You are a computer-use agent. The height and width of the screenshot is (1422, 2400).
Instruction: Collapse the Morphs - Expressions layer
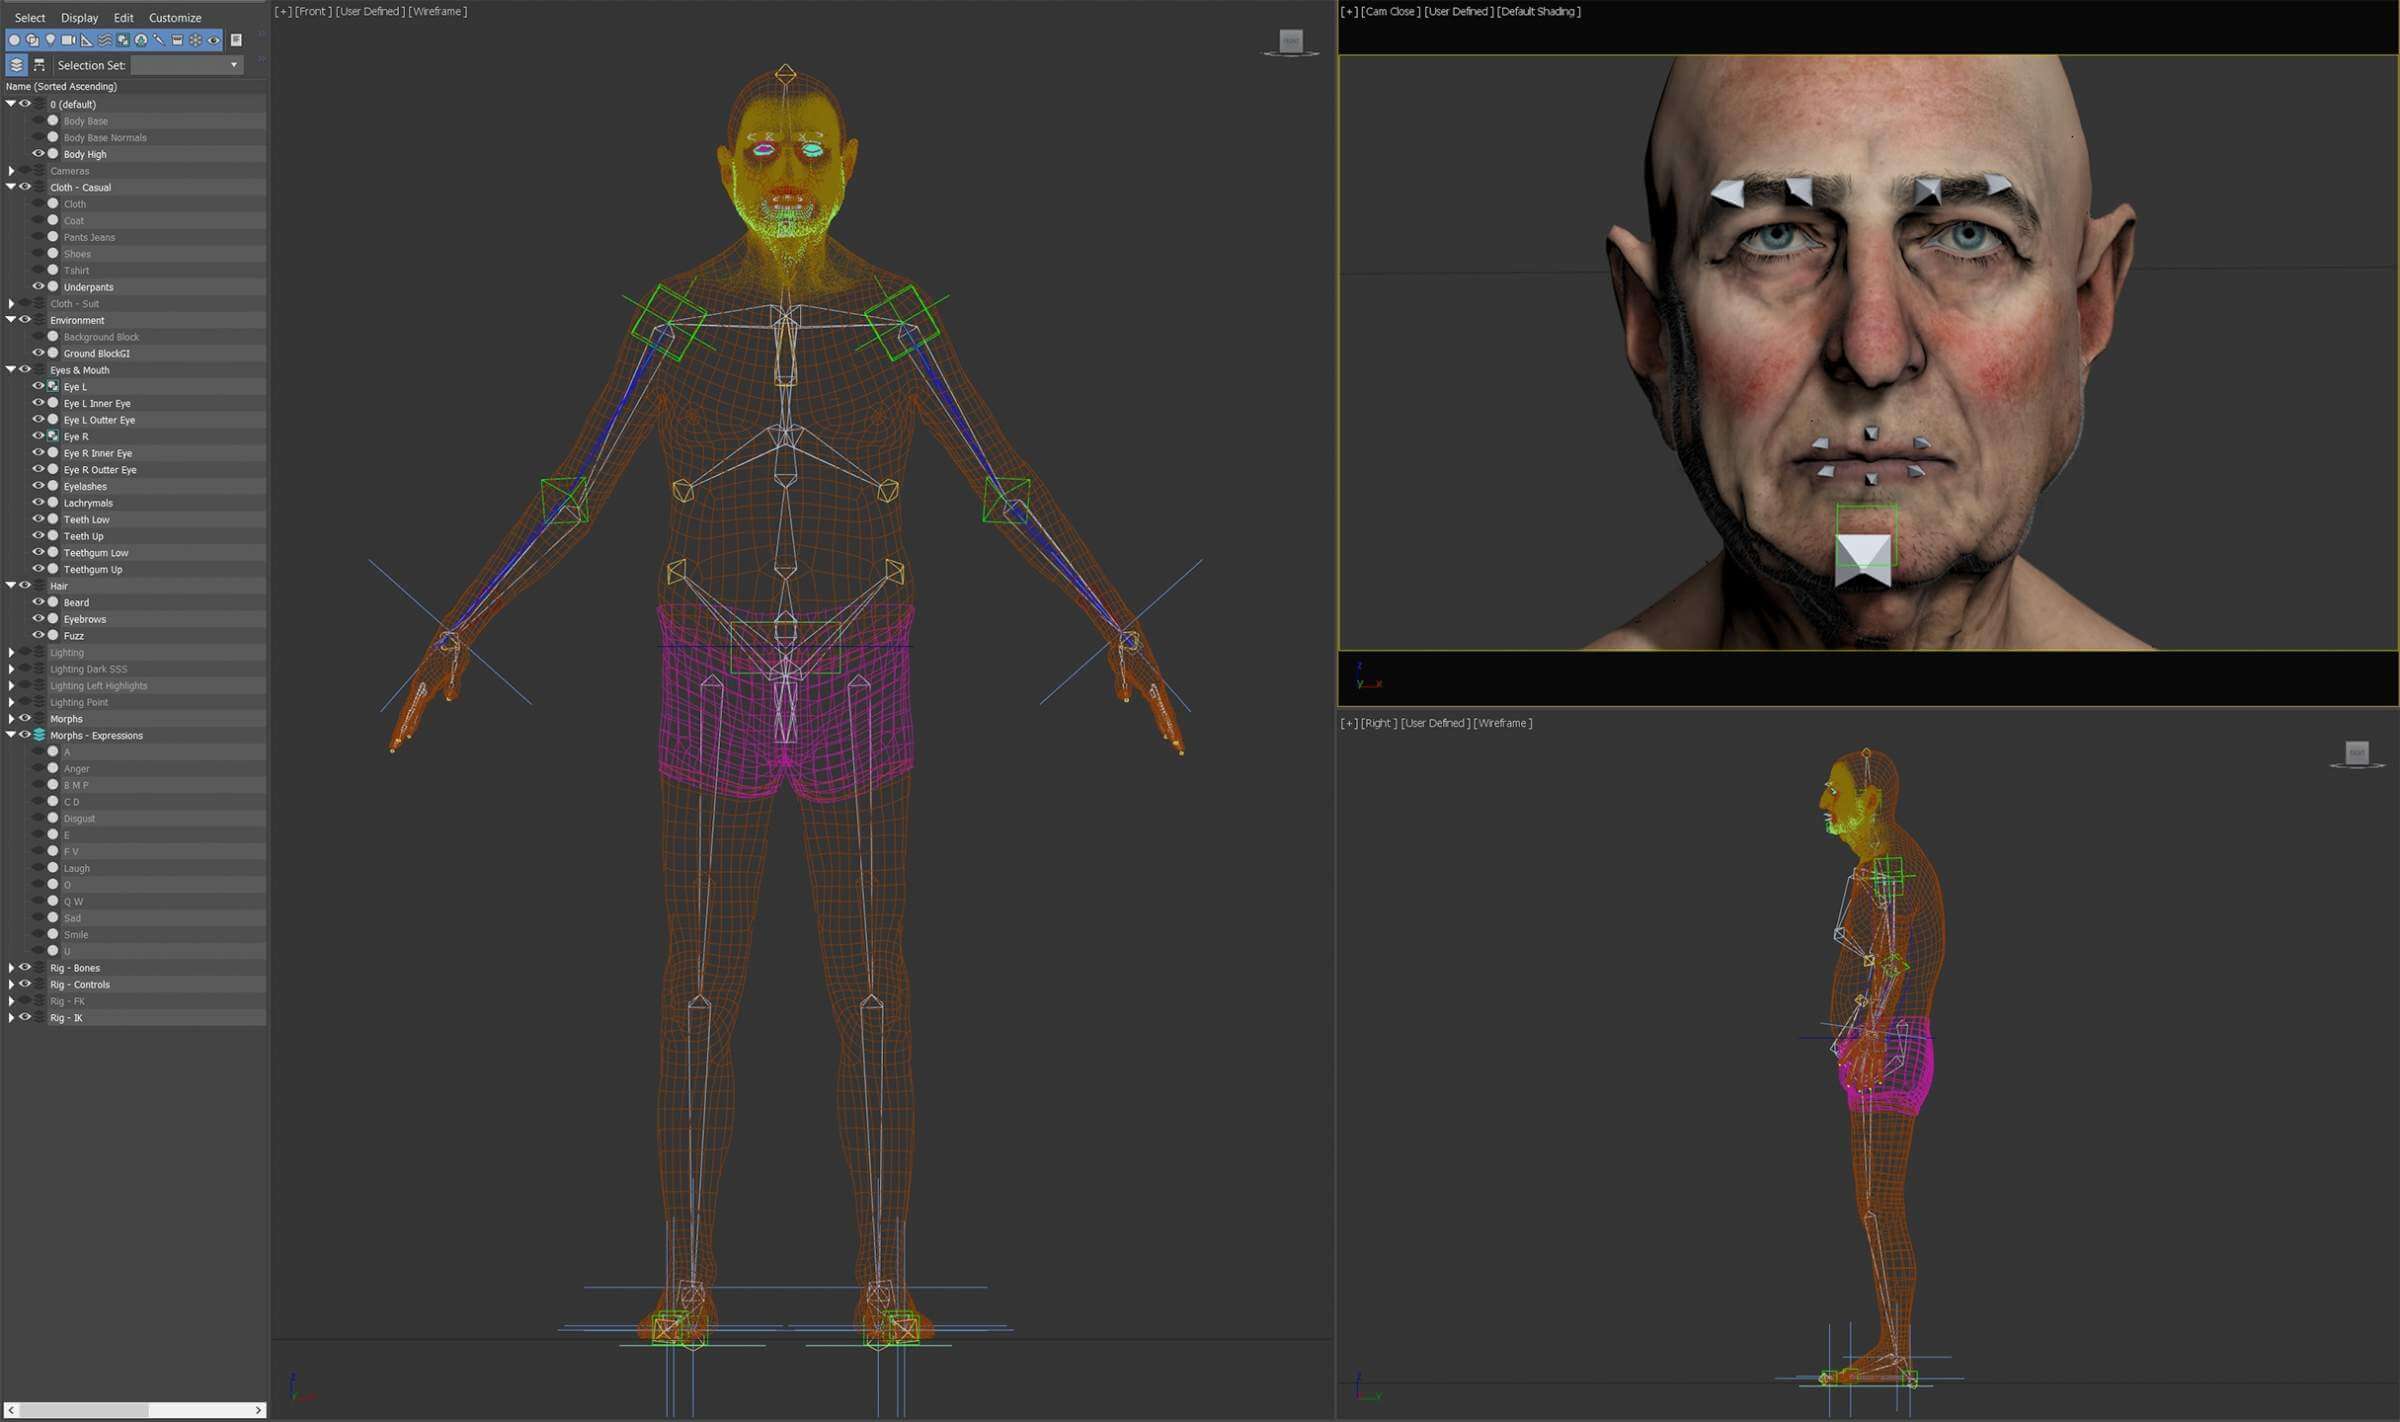(11, 735)
